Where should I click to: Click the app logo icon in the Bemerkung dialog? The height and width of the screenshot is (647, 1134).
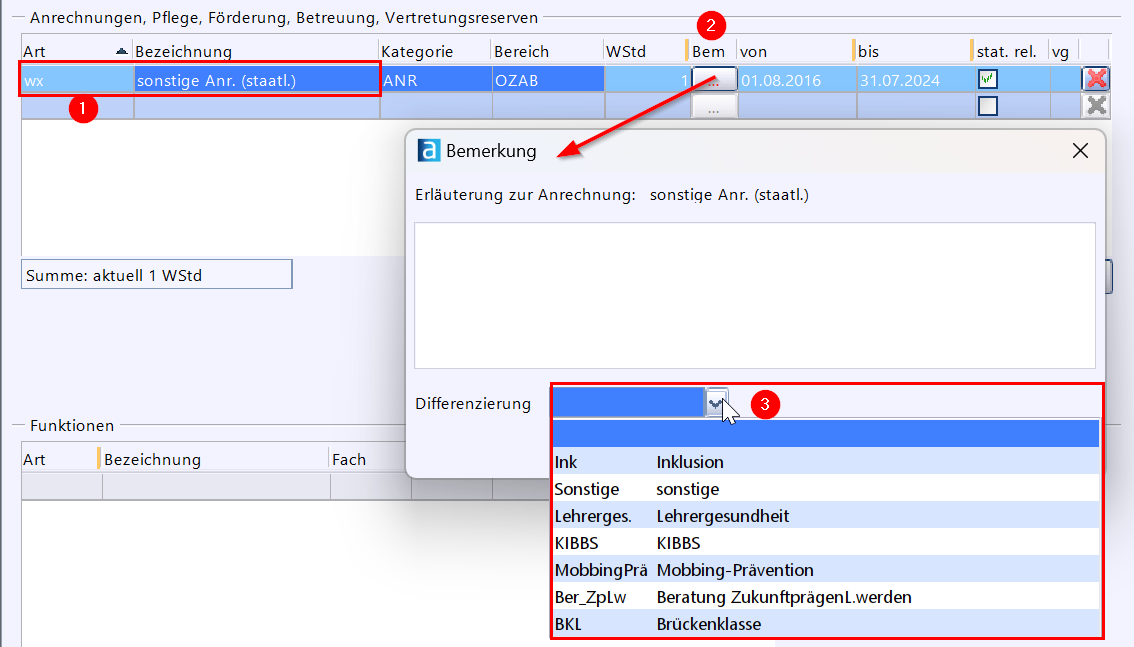coord(429,150)
